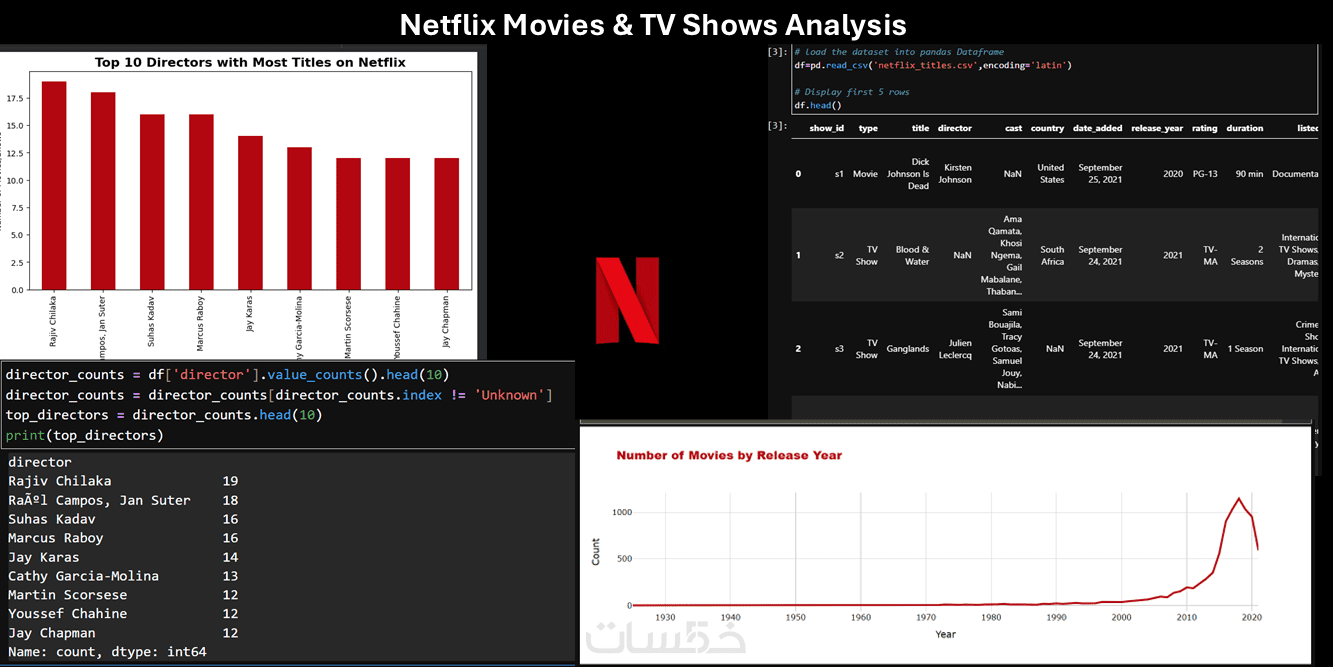1333x667 pixels.
Task: Open the Number of Movies by Release Year chart
Action: (945, 544)
